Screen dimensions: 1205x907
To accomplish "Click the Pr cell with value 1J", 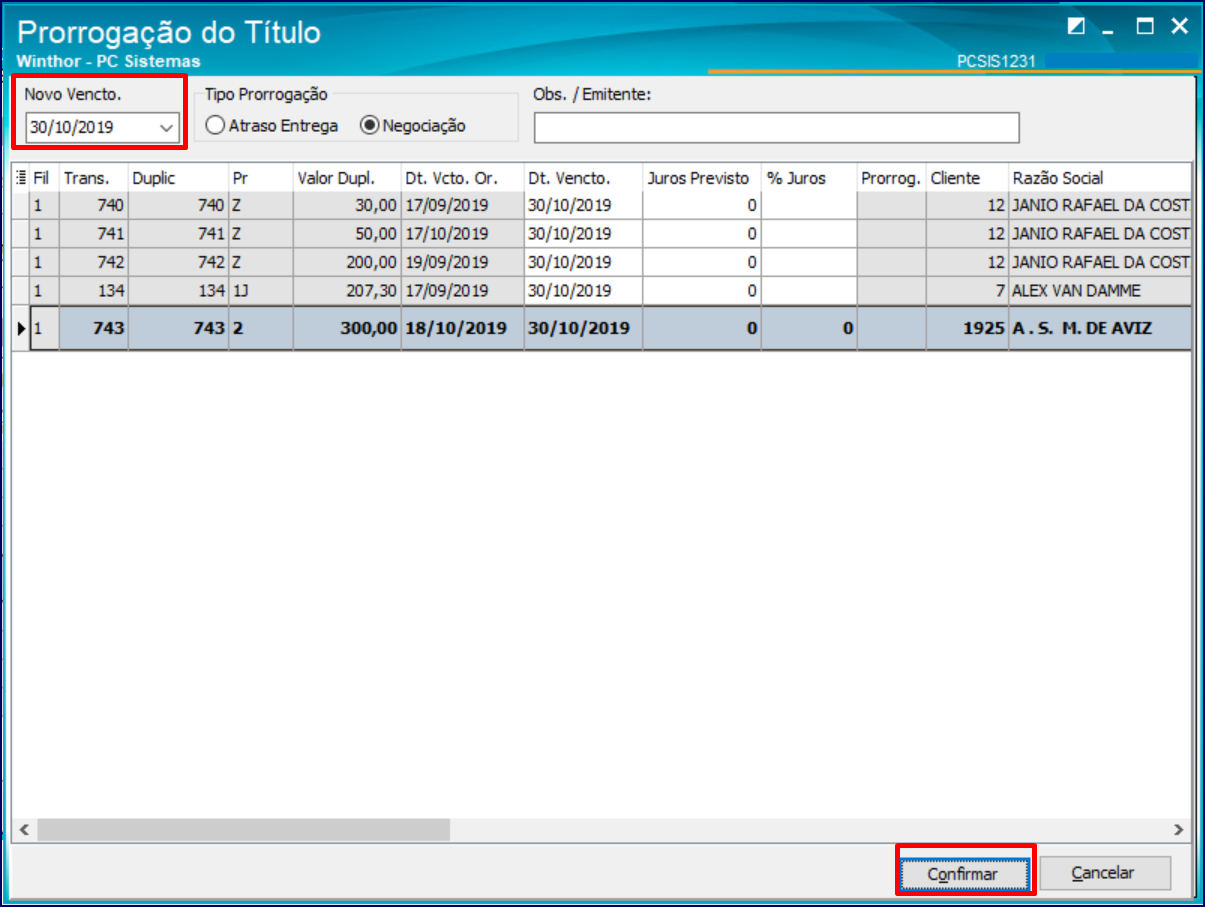I will [260, 291].
